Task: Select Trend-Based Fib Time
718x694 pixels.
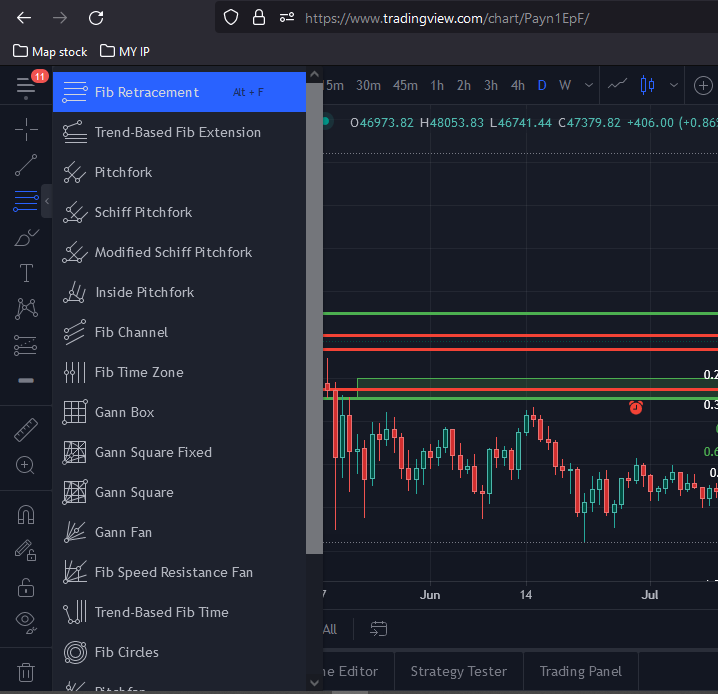Action: point(179,612)
